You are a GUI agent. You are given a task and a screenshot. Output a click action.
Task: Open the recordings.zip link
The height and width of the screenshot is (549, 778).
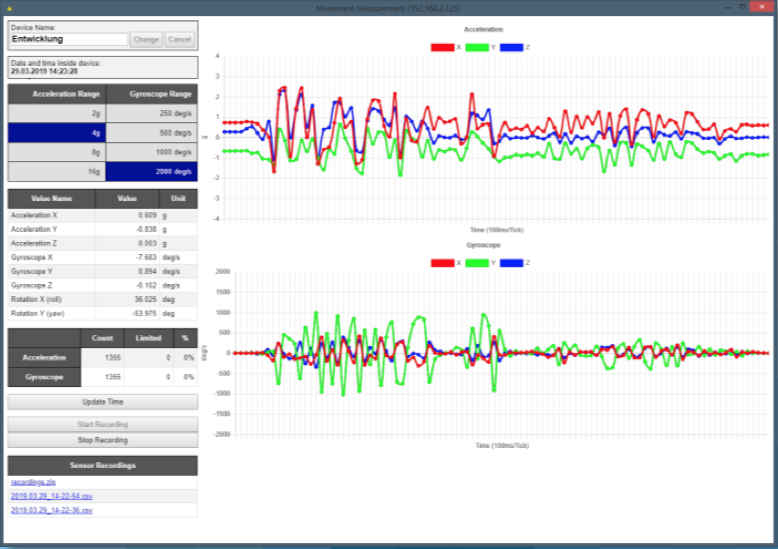point(33,482)
